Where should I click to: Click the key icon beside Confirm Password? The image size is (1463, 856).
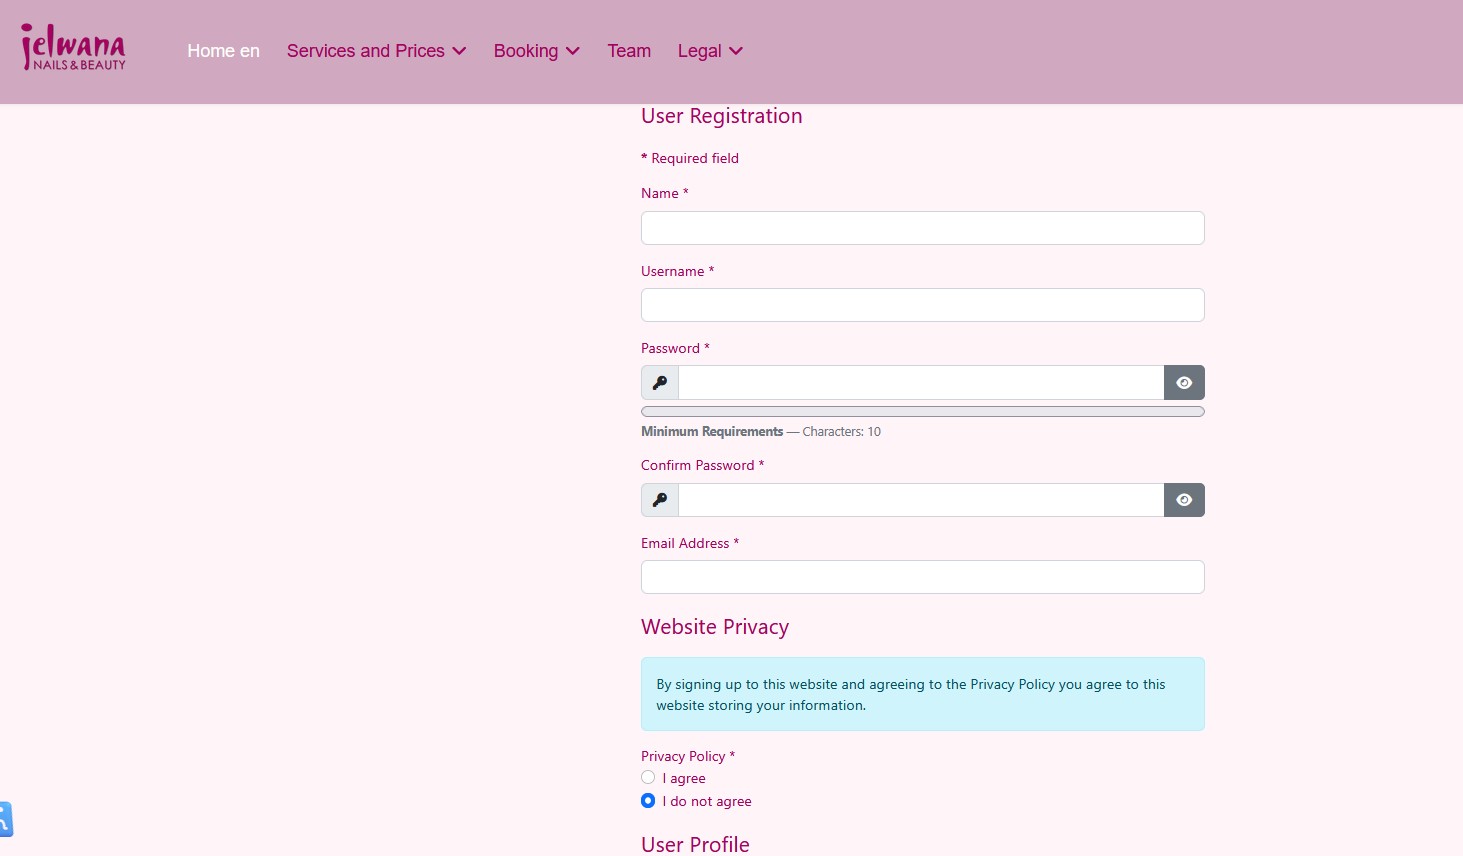coord(660,500)
